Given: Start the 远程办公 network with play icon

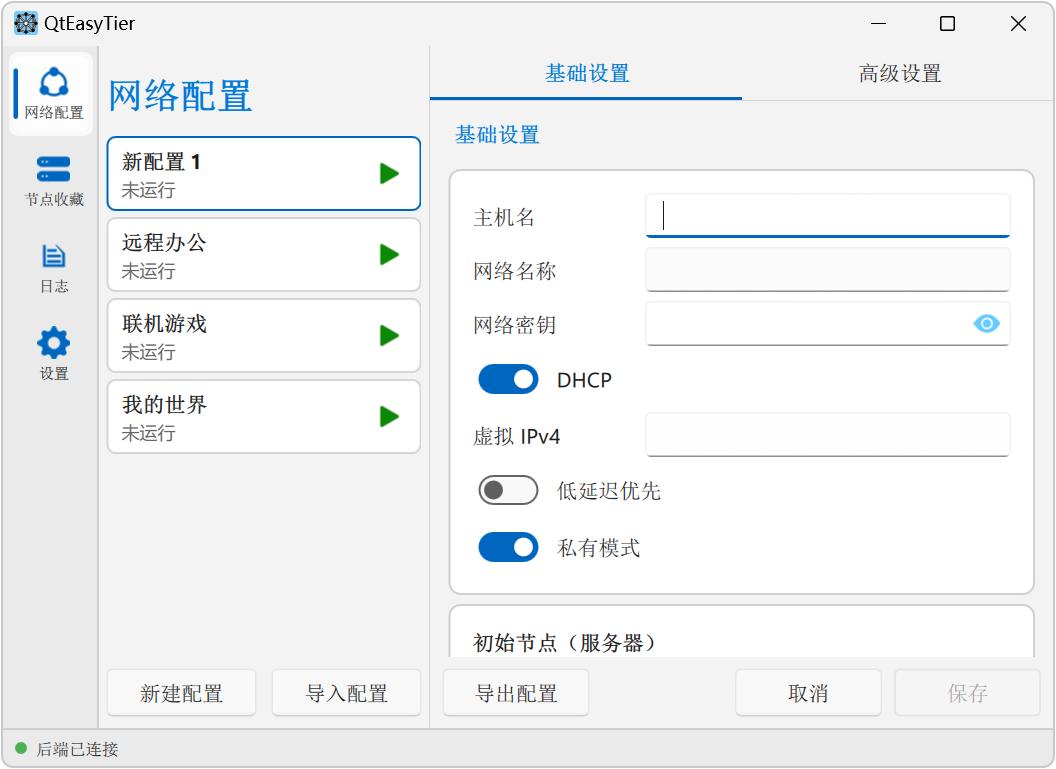Looking at the screenshot, I should (389, 255).
